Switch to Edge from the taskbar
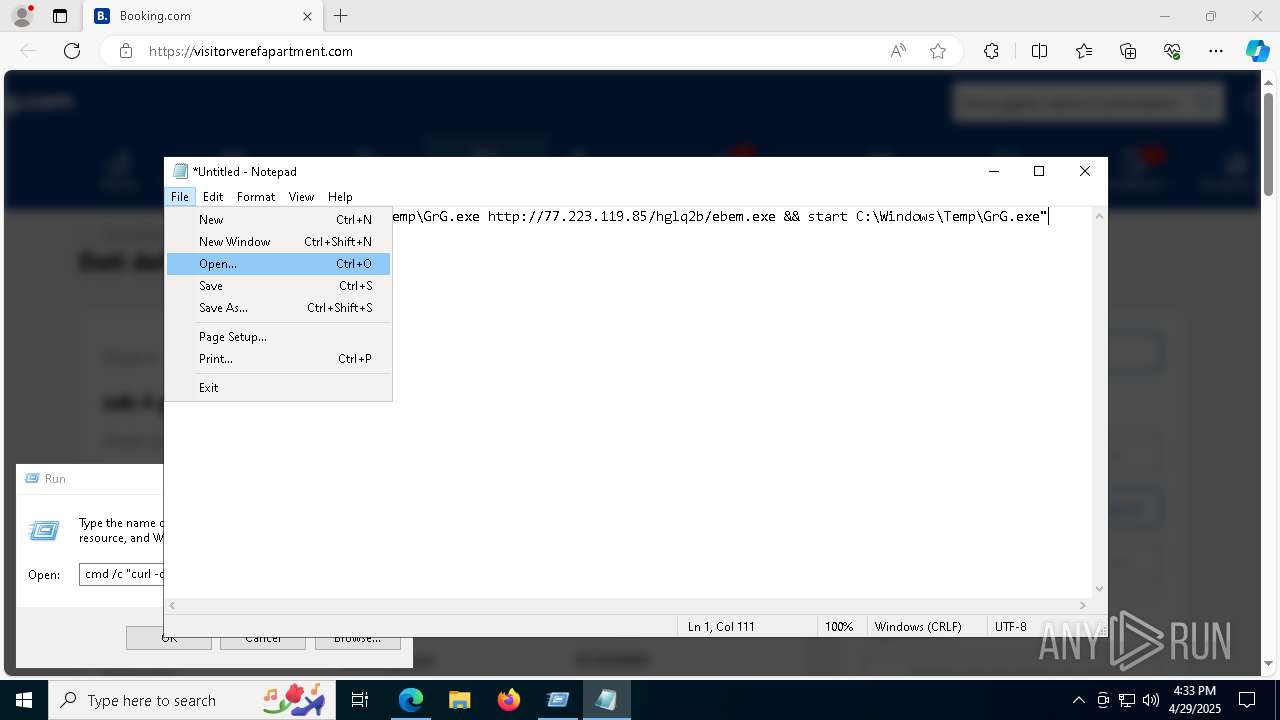 coord(411,700)
